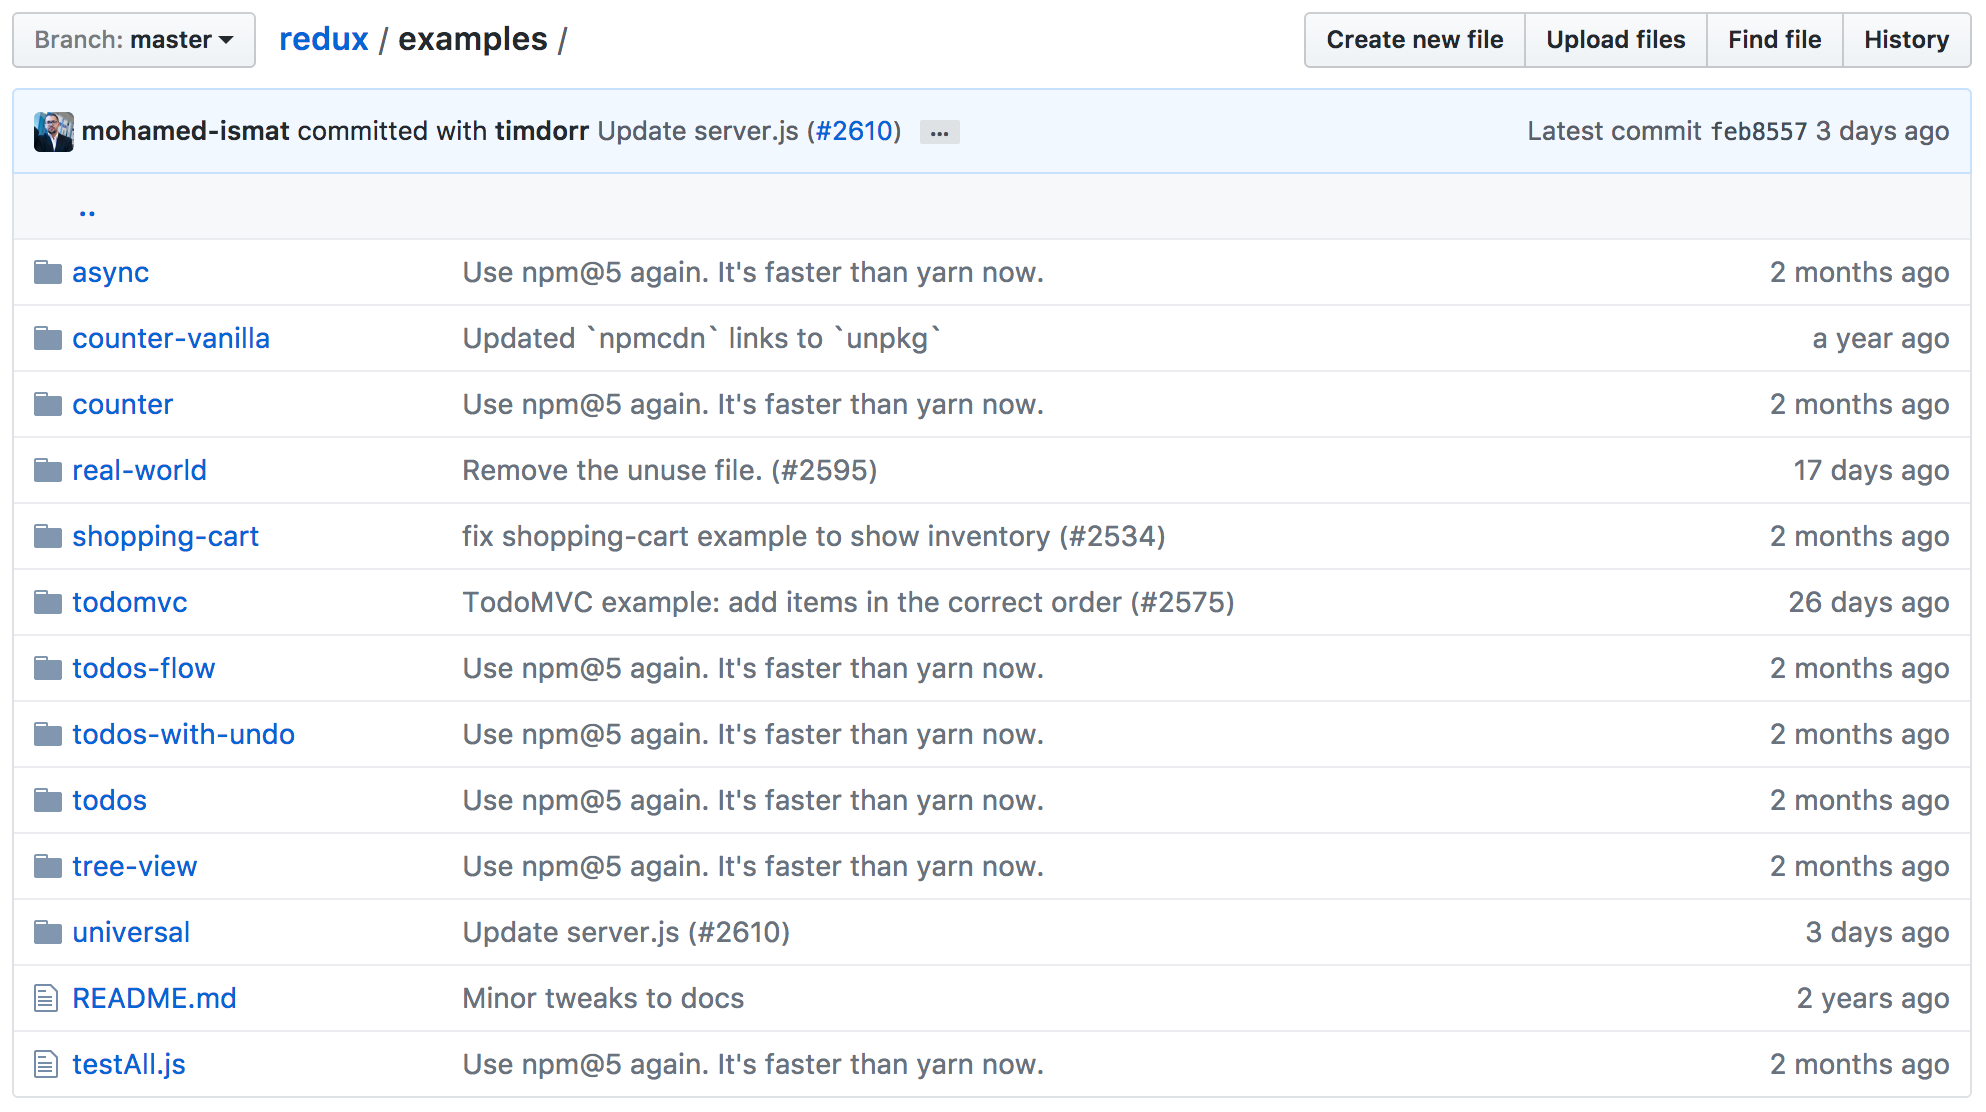Screen dimensions: 1986x1112
Task: Click the async folder icon
Action: click(x=47, y=272)
